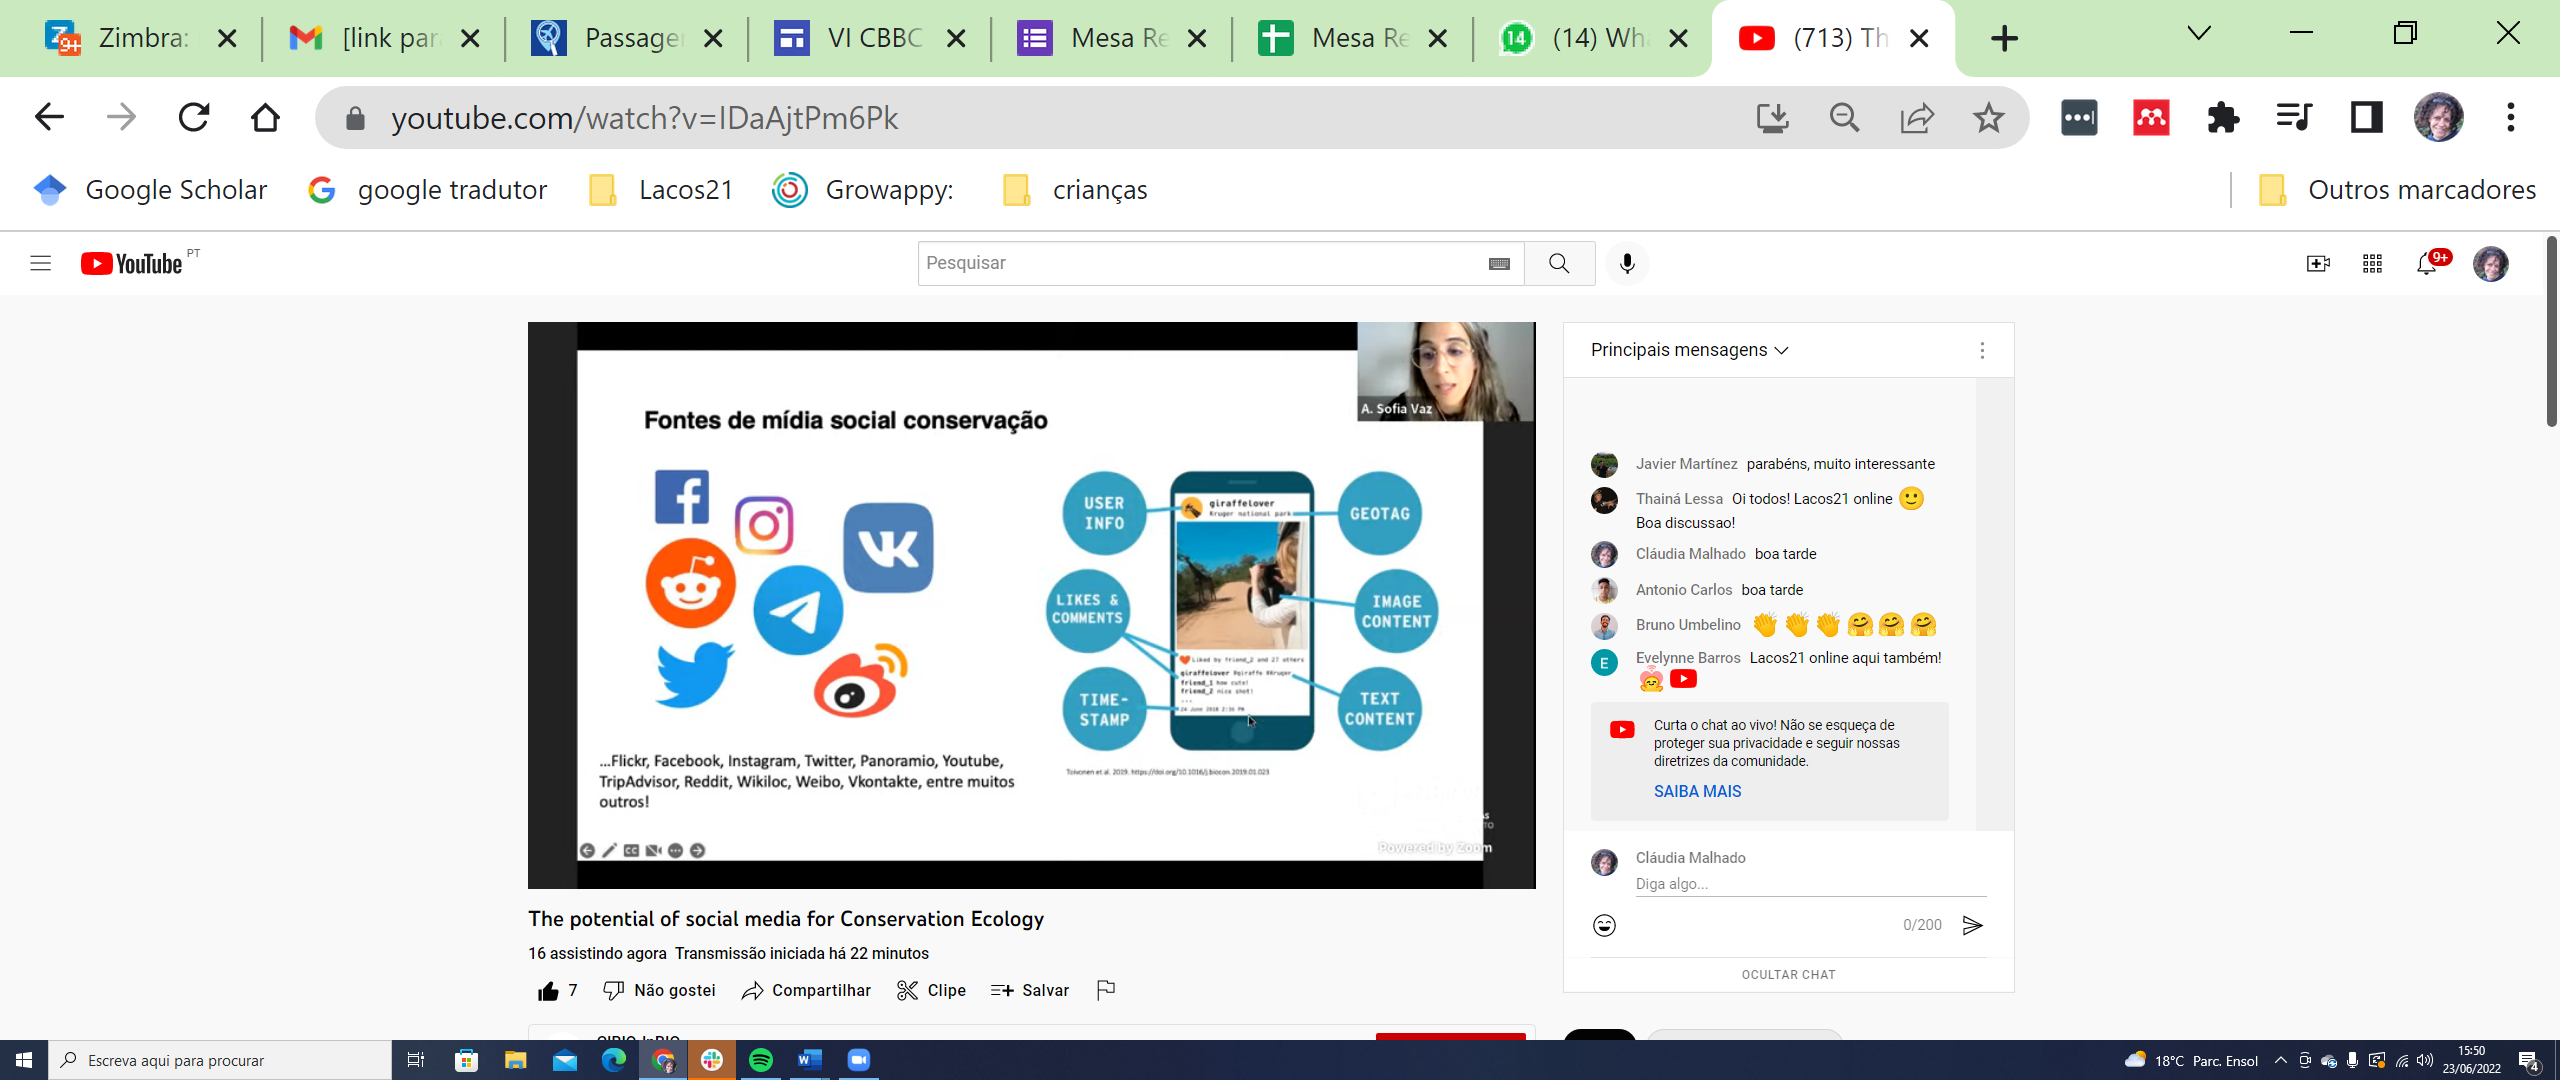This screenshot has height=1080, width=2560.
Task: Click the install app icon in address bar
Action: 1772,118
